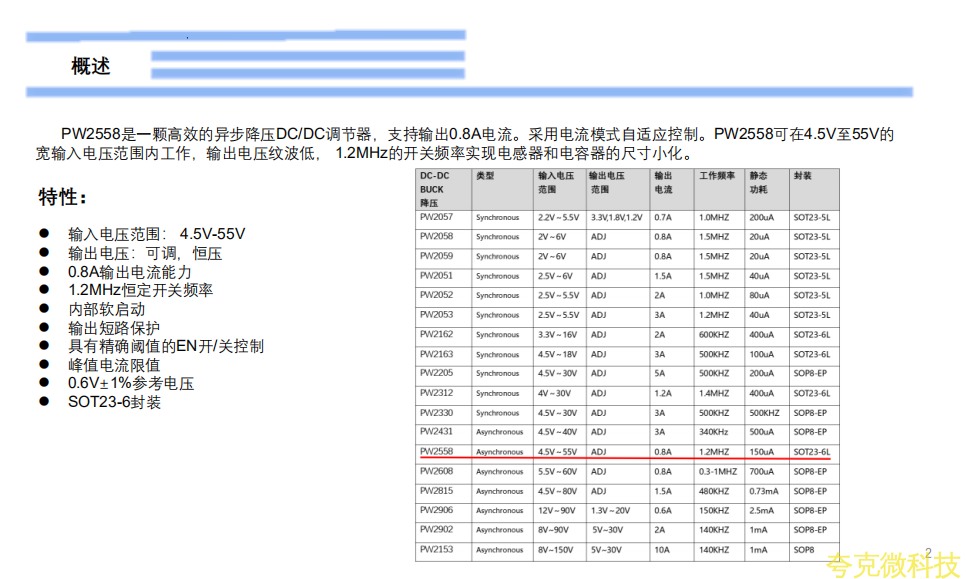Select the PW2906 table cell
Viewport: 966px width, 579px height.
coord(436,510)
